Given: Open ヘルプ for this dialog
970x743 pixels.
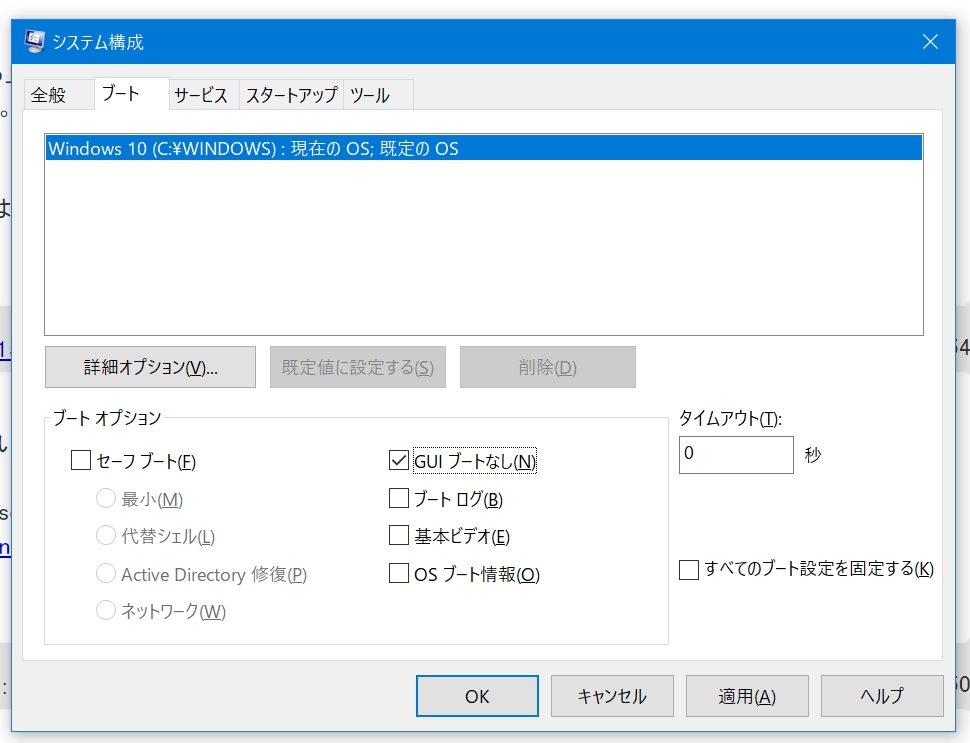Looking at the screenshot, I should pos(882,696).
